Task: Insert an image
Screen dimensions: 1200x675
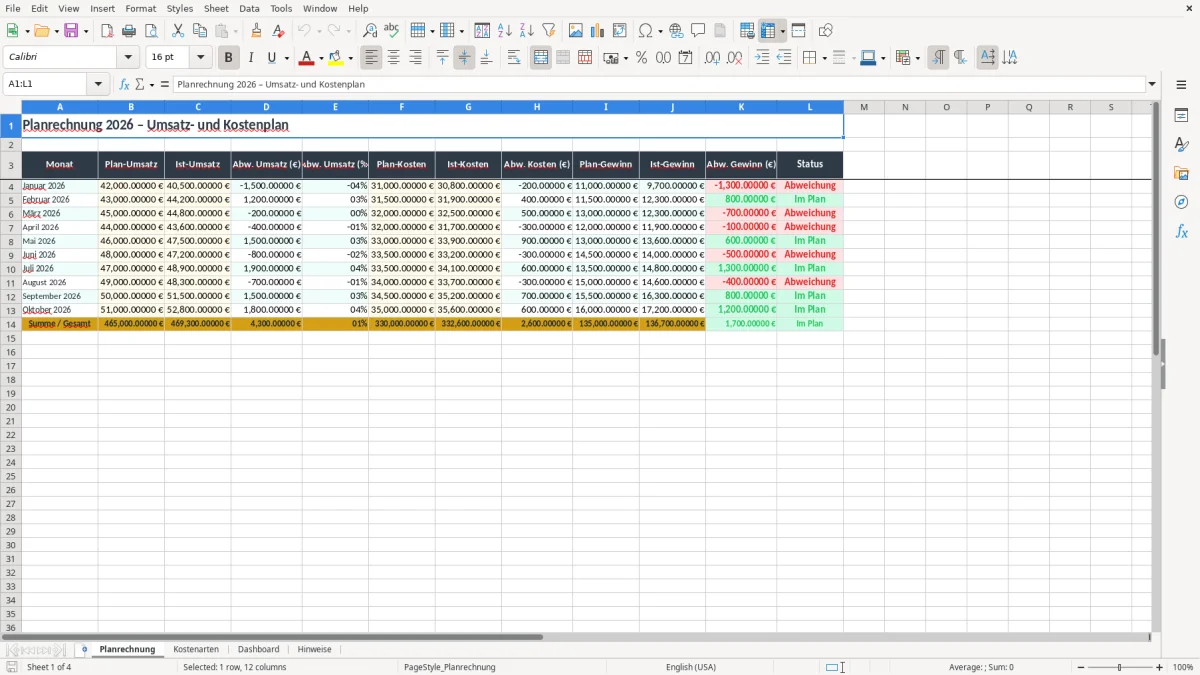Action: click(x=576, y=31)
